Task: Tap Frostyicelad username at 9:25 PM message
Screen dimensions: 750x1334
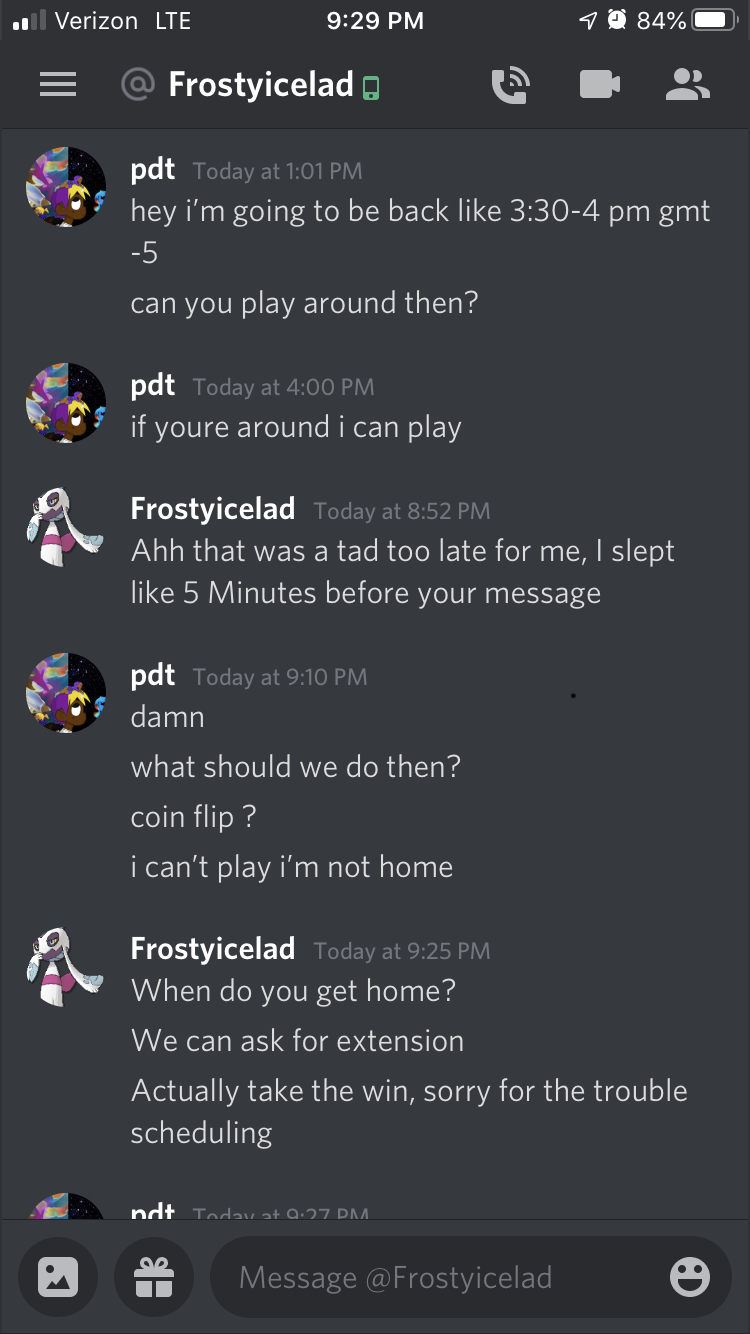Action: click(x=213, y=948)
